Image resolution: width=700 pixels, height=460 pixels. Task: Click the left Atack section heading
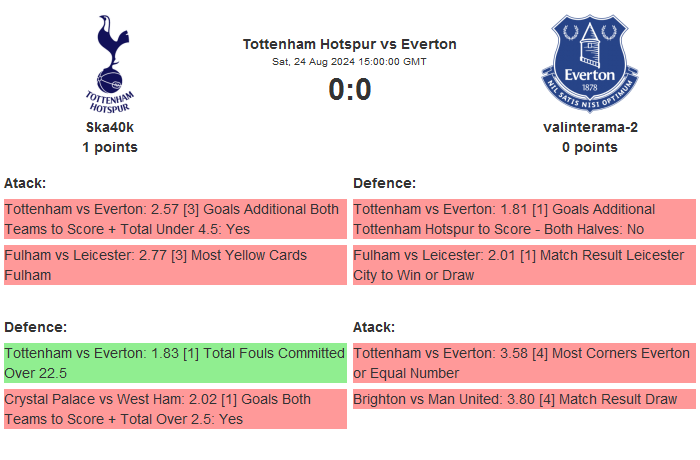[25, 183]
